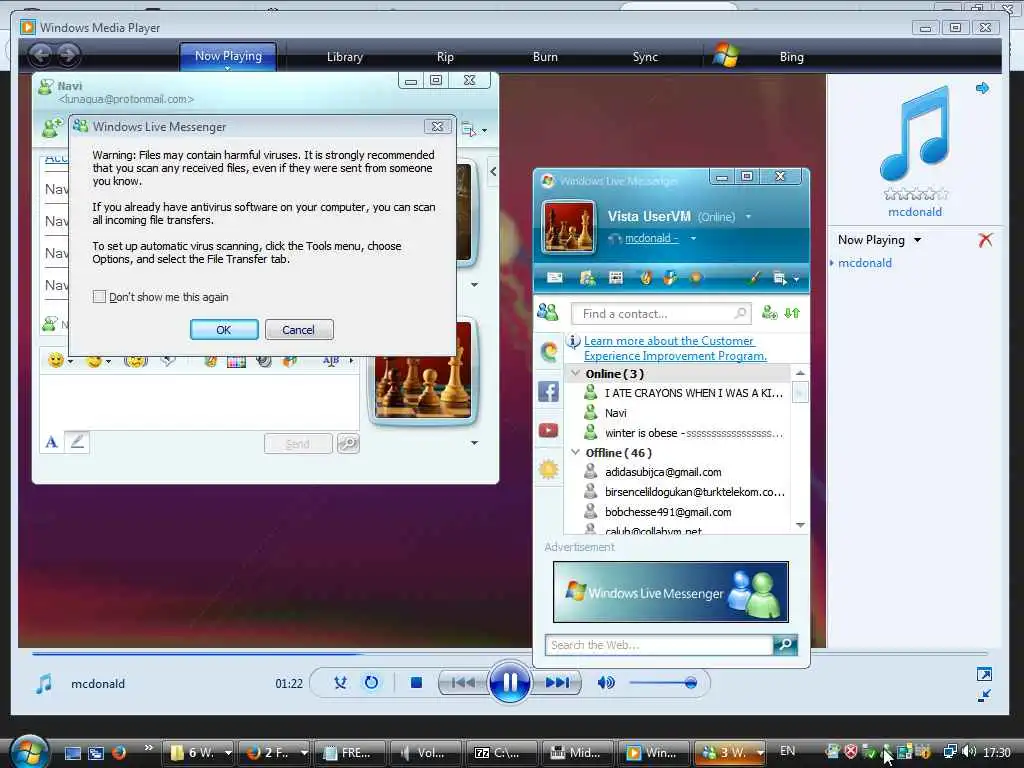
Task: Hide display pictures with the chat collapse arrow
Action: pos(493,172)
